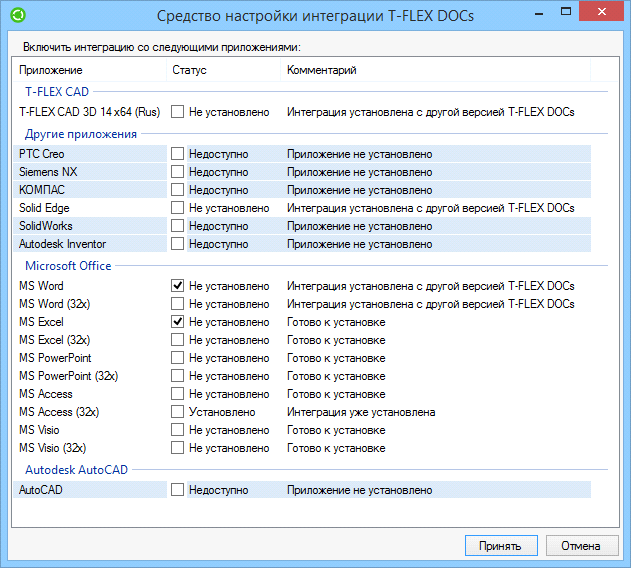Sort by the Приложение column header
The height and width of the screenshot is (568, 631).
[x=90, y=71]
